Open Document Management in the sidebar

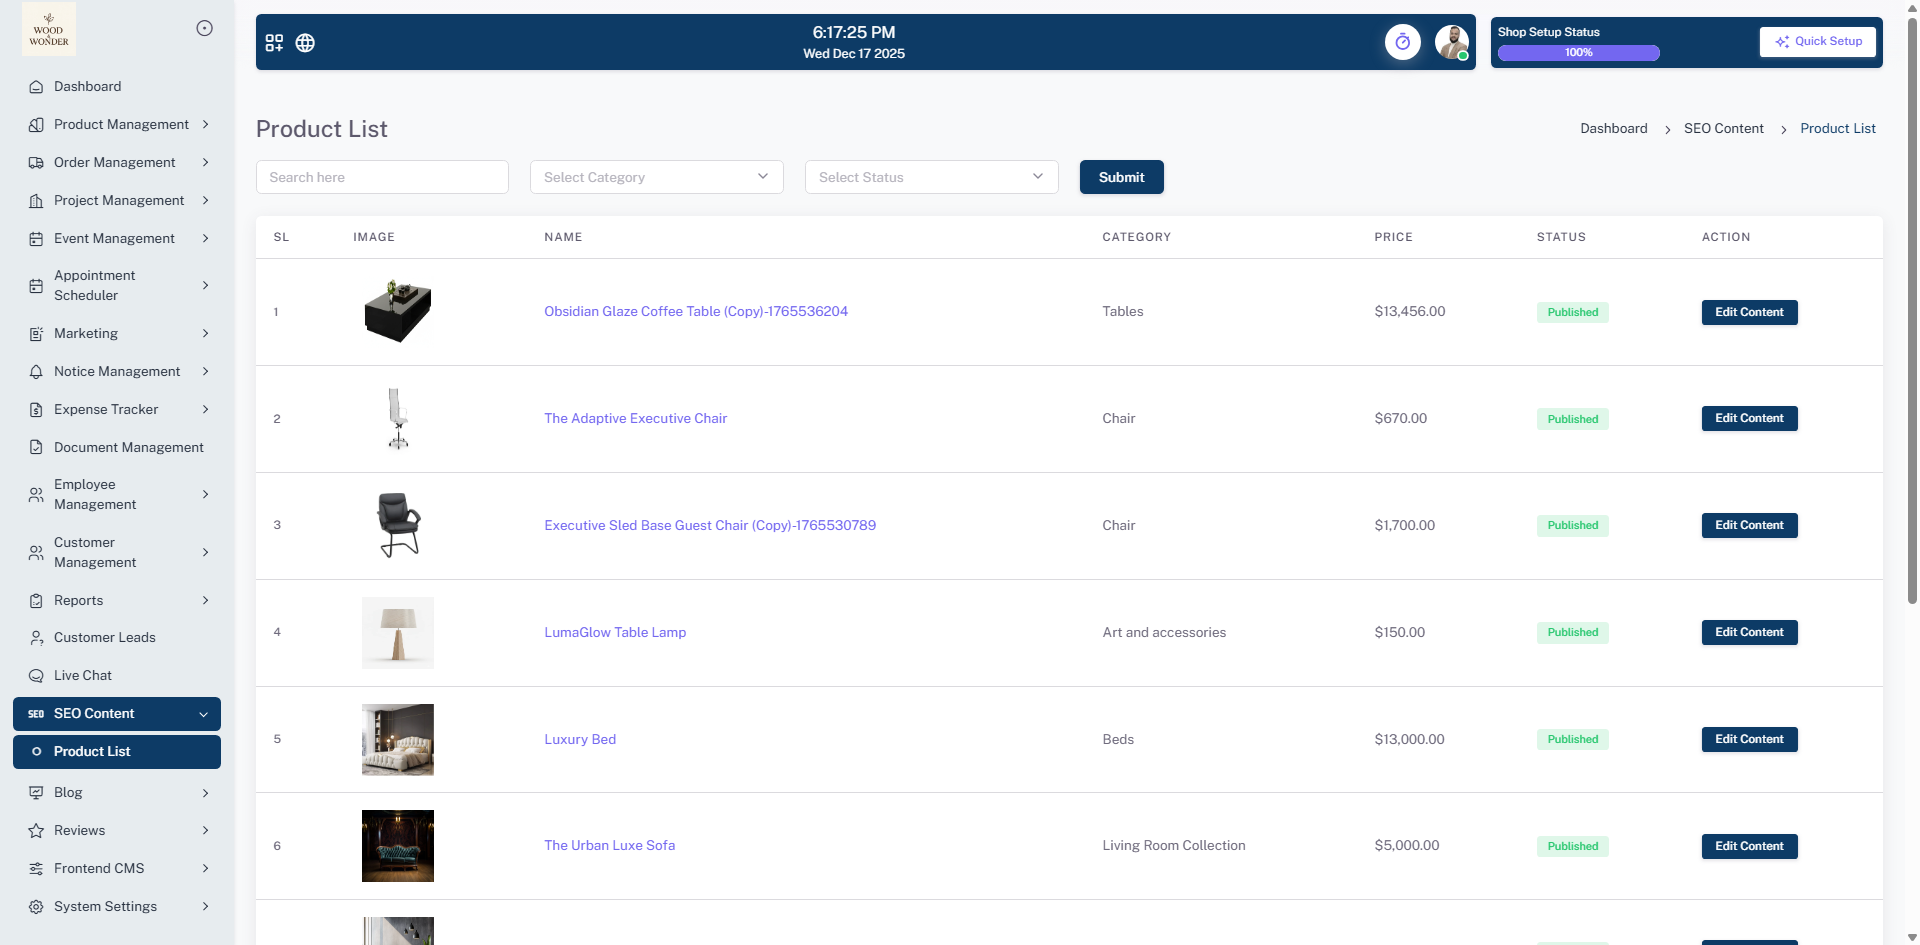(x=128, y=448)
